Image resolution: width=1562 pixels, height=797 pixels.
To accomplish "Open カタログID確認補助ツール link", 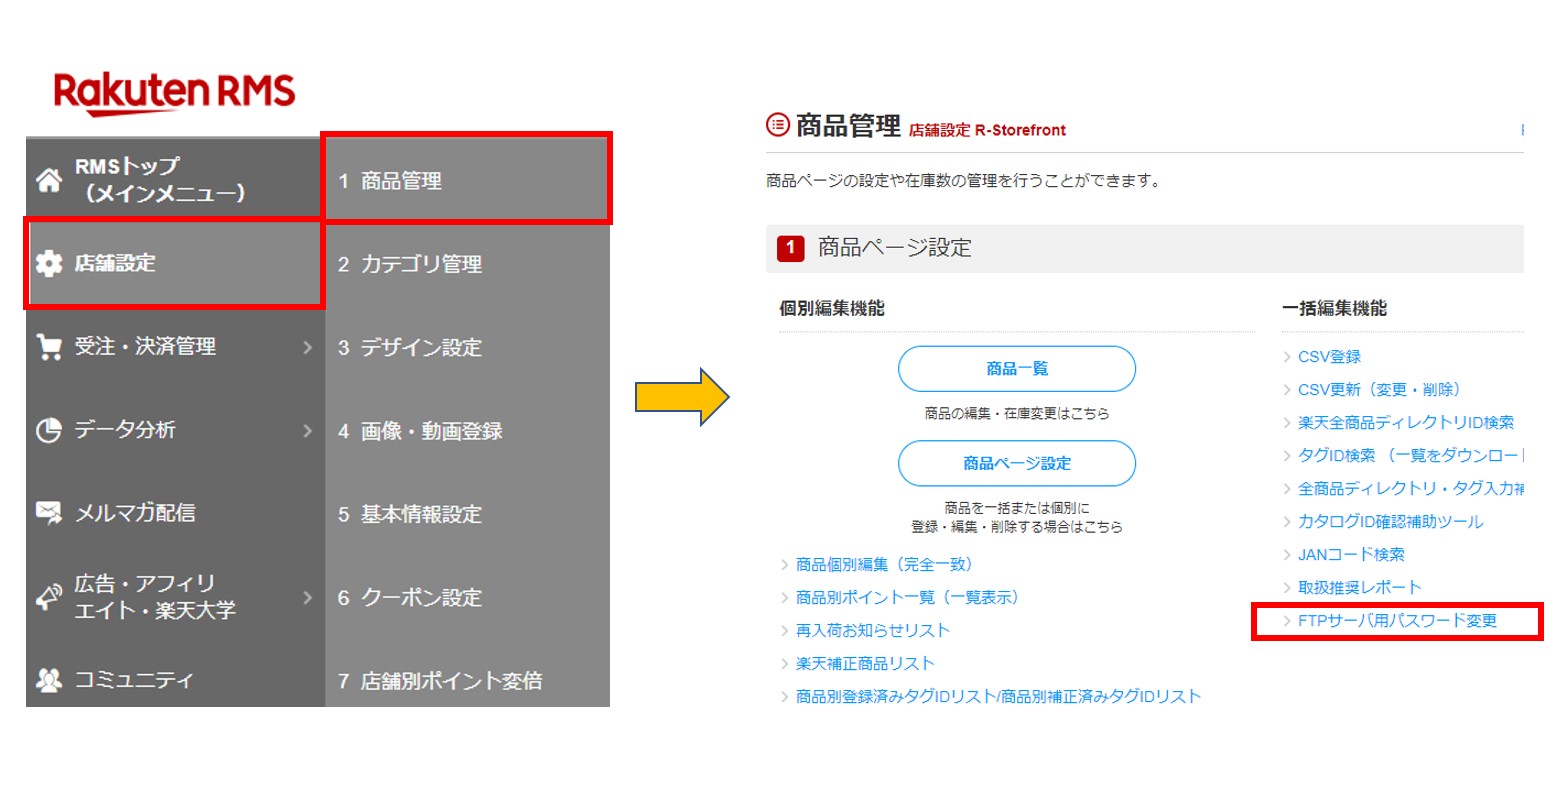I will tap(1390, 522).
